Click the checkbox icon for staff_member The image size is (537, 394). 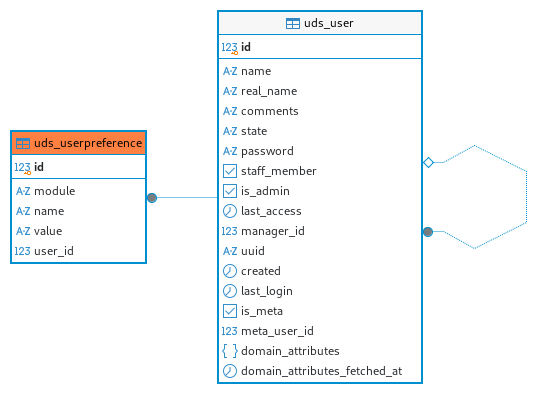tap(230, 171)
